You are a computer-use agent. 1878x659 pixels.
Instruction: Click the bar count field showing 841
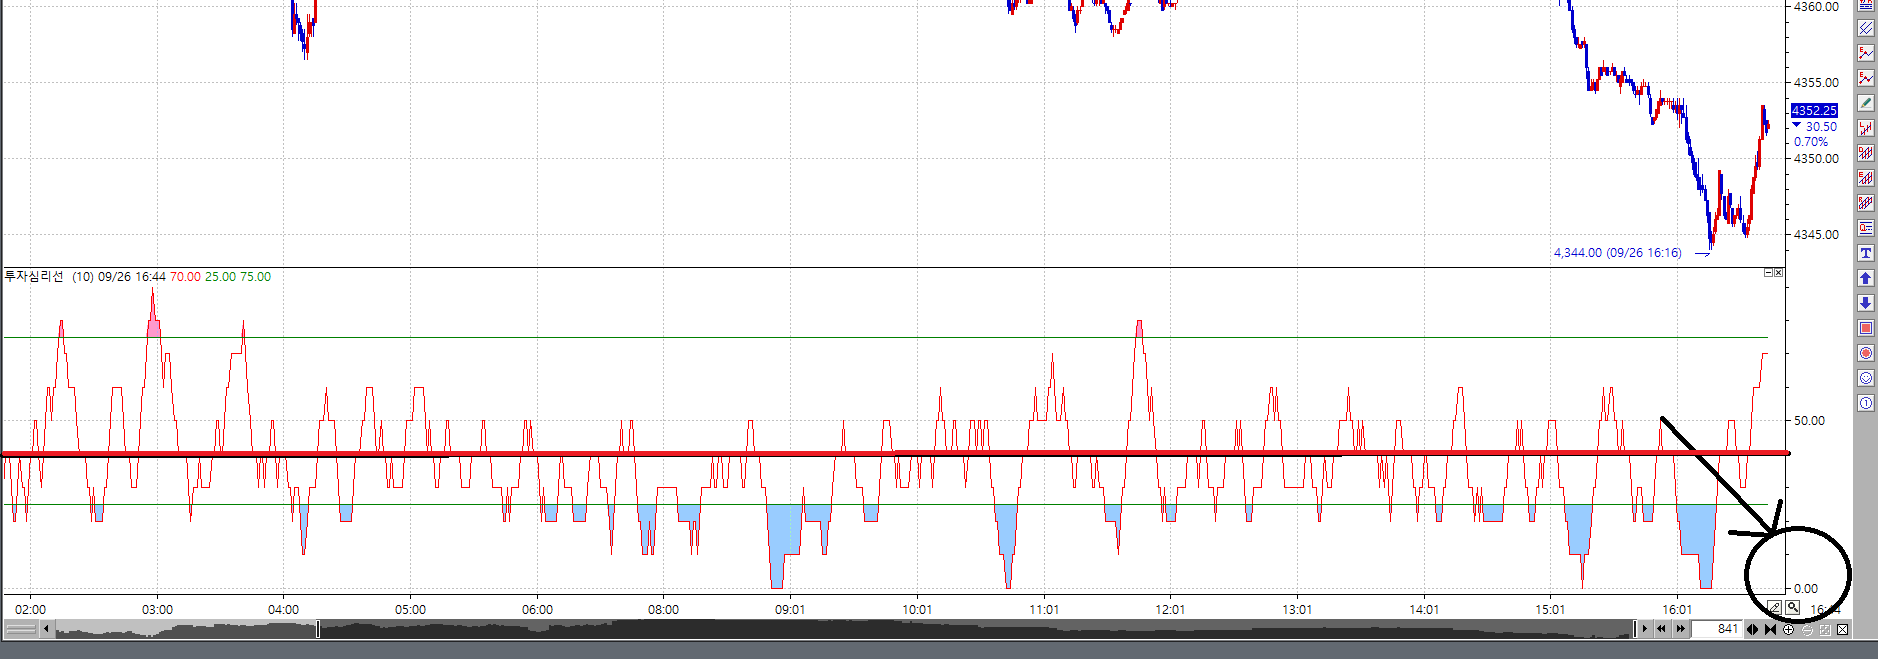[x=1718, y=629]
